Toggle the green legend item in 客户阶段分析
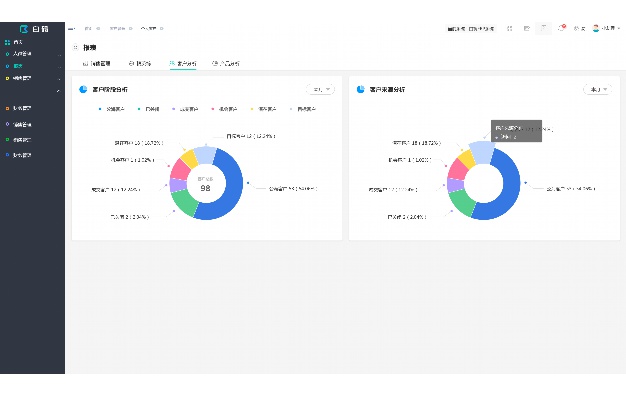 click(149, 109)
